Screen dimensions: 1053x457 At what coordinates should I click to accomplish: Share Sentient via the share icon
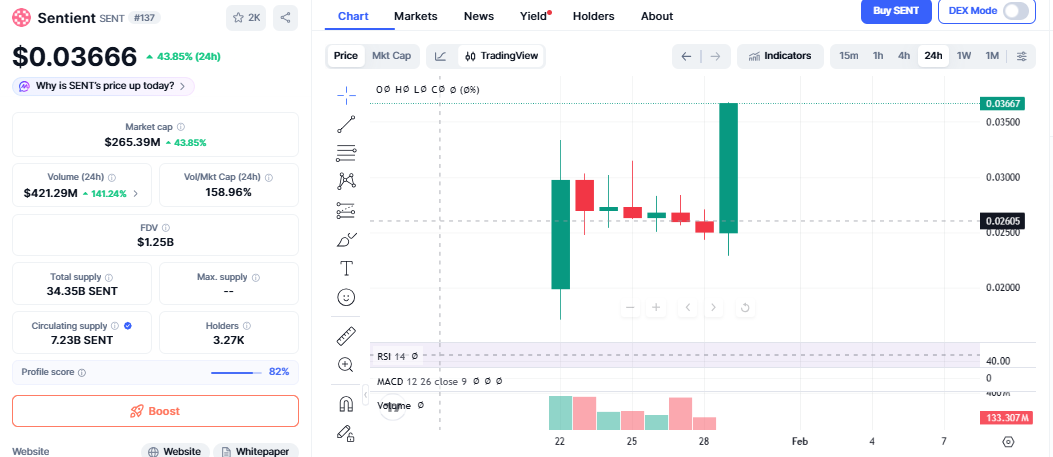coord(286,17)
